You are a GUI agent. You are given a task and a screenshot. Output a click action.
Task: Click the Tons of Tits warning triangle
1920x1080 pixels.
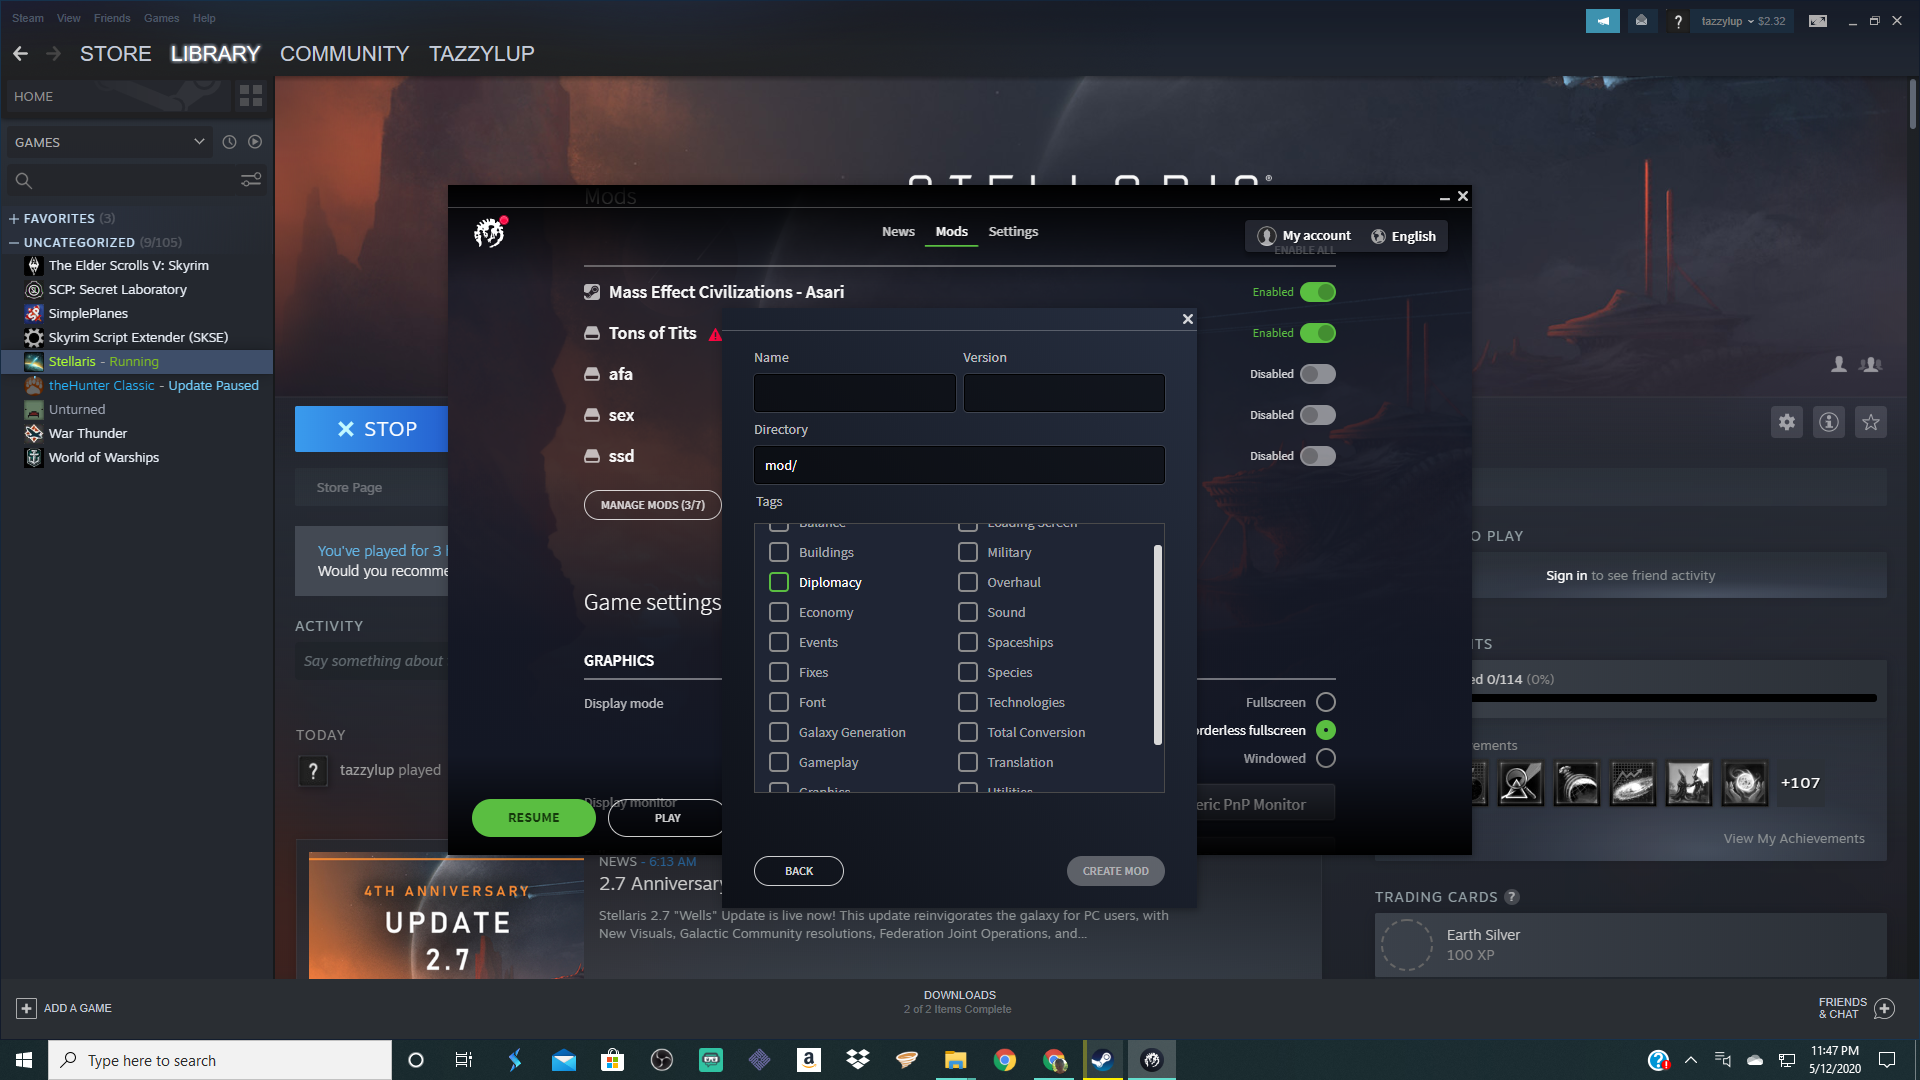click(715, 334)
